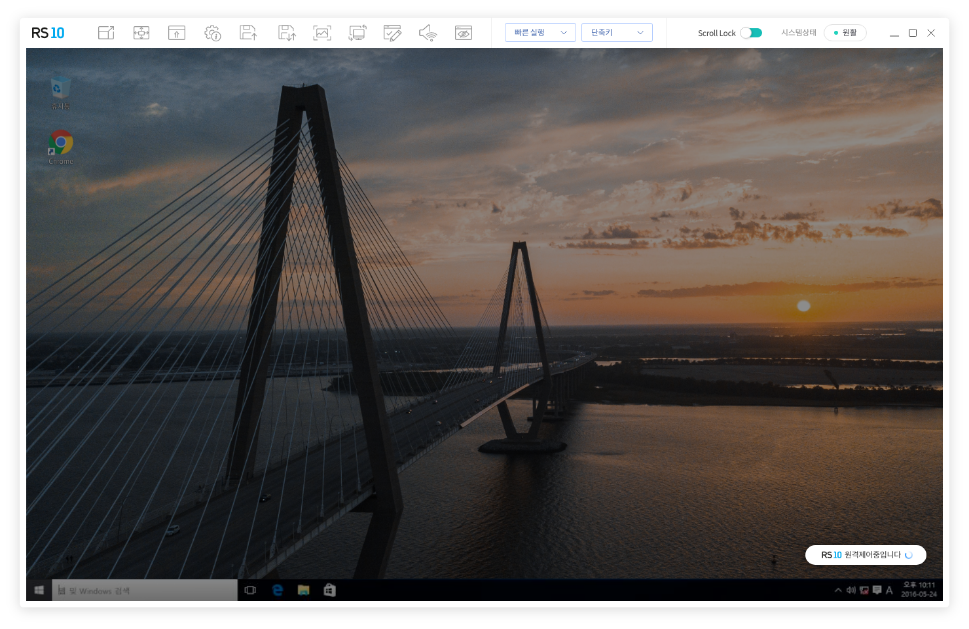Show hidden tray icons chevron in taskbar
Image resolution: width=969 pixels, height=629 pixels.
point(838,591)
